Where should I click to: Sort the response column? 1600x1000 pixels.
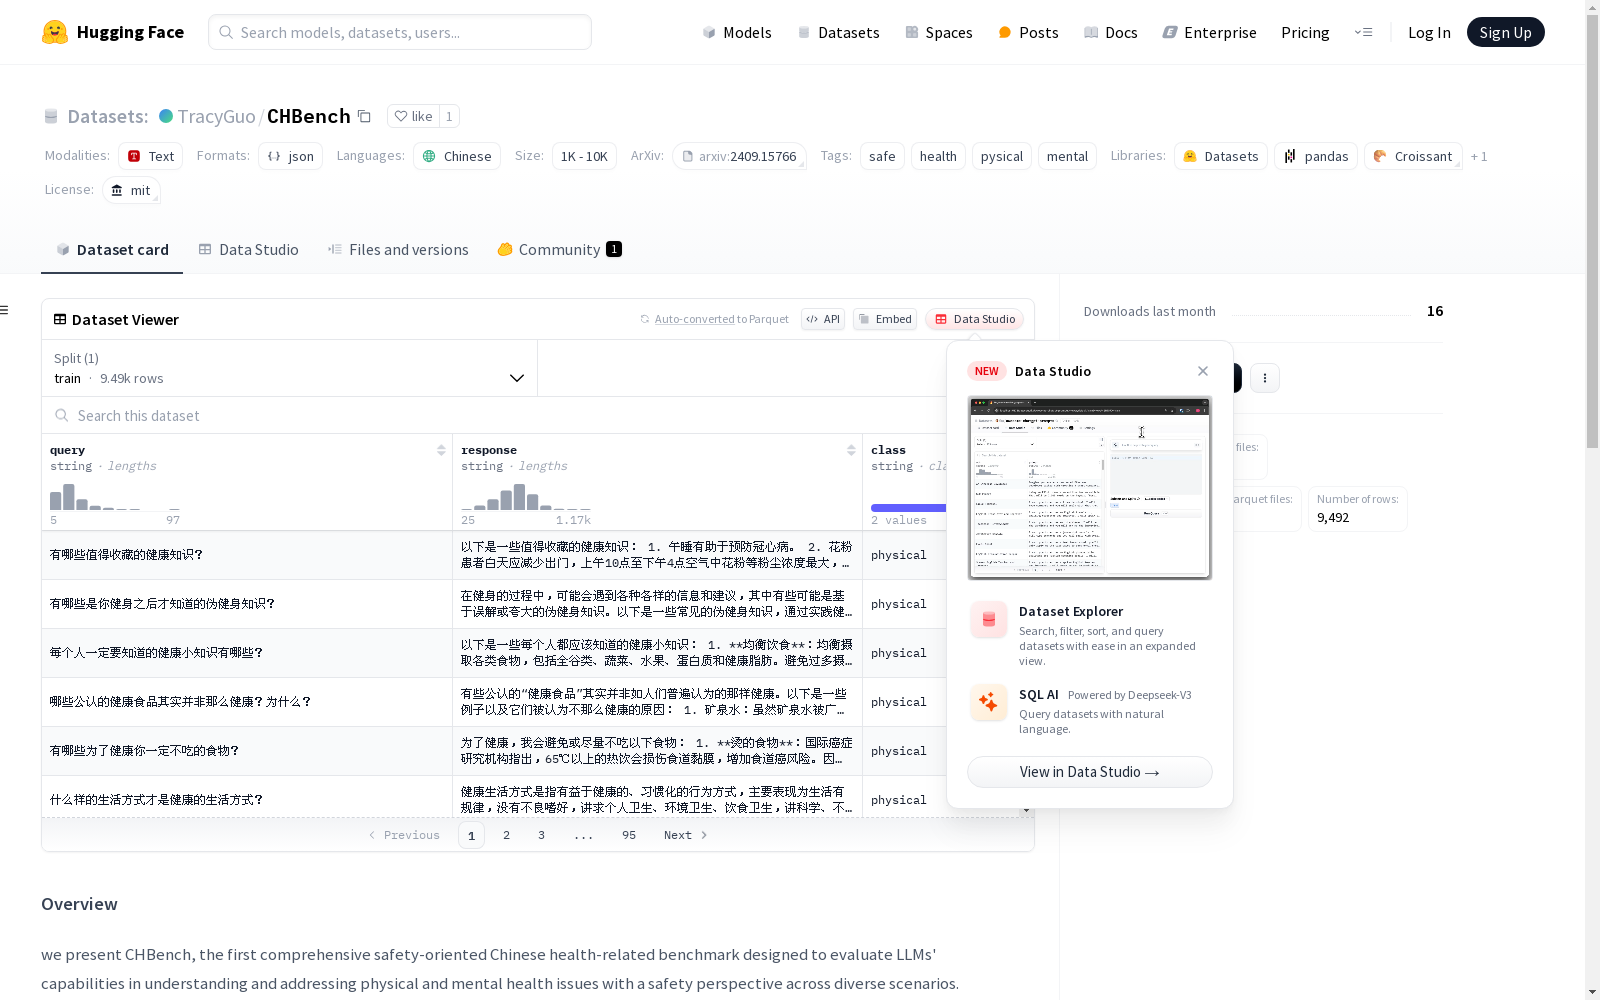851,450
